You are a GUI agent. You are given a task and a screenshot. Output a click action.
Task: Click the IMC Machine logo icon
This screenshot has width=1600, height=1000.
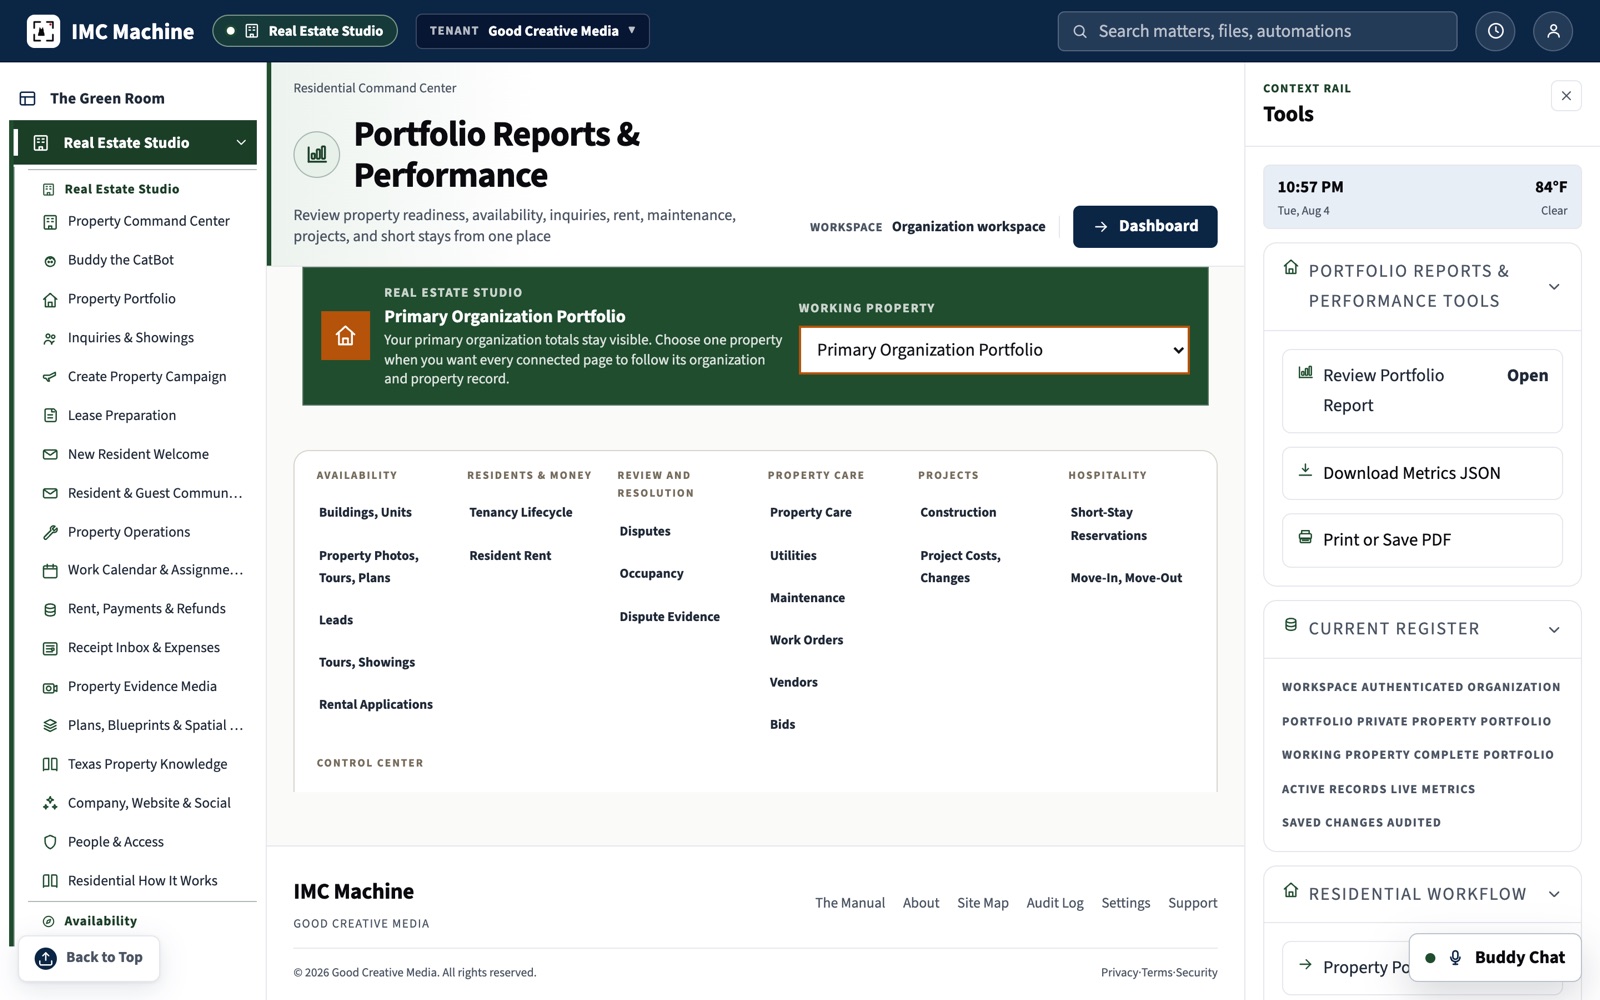click(x=43, y=31)
